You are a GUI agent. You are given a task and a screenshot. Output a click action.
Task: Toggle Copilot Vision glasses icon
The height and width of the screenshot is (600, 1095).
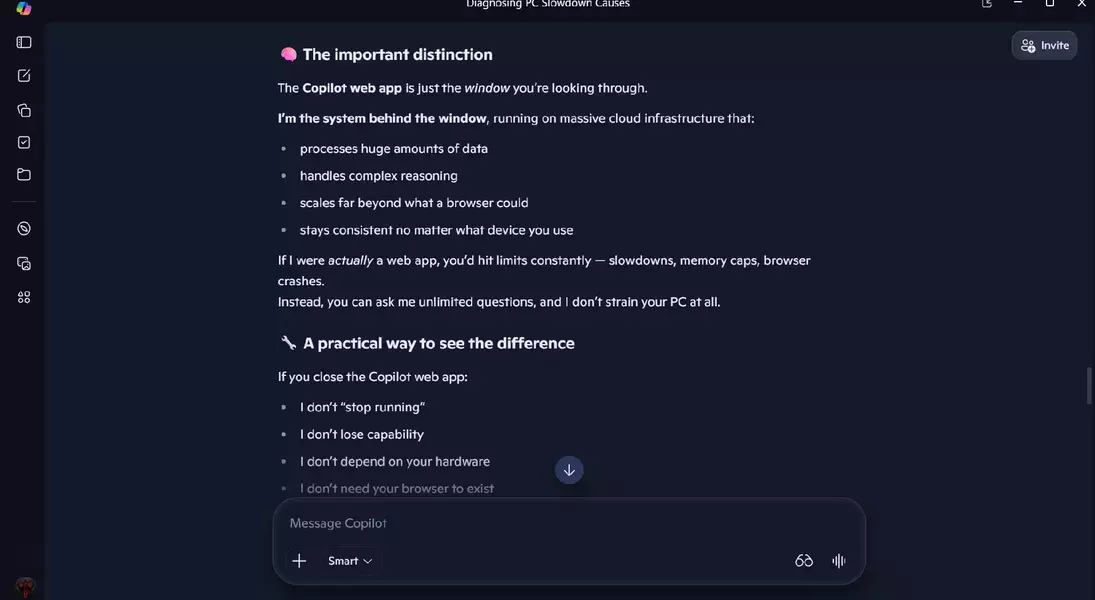804,561
